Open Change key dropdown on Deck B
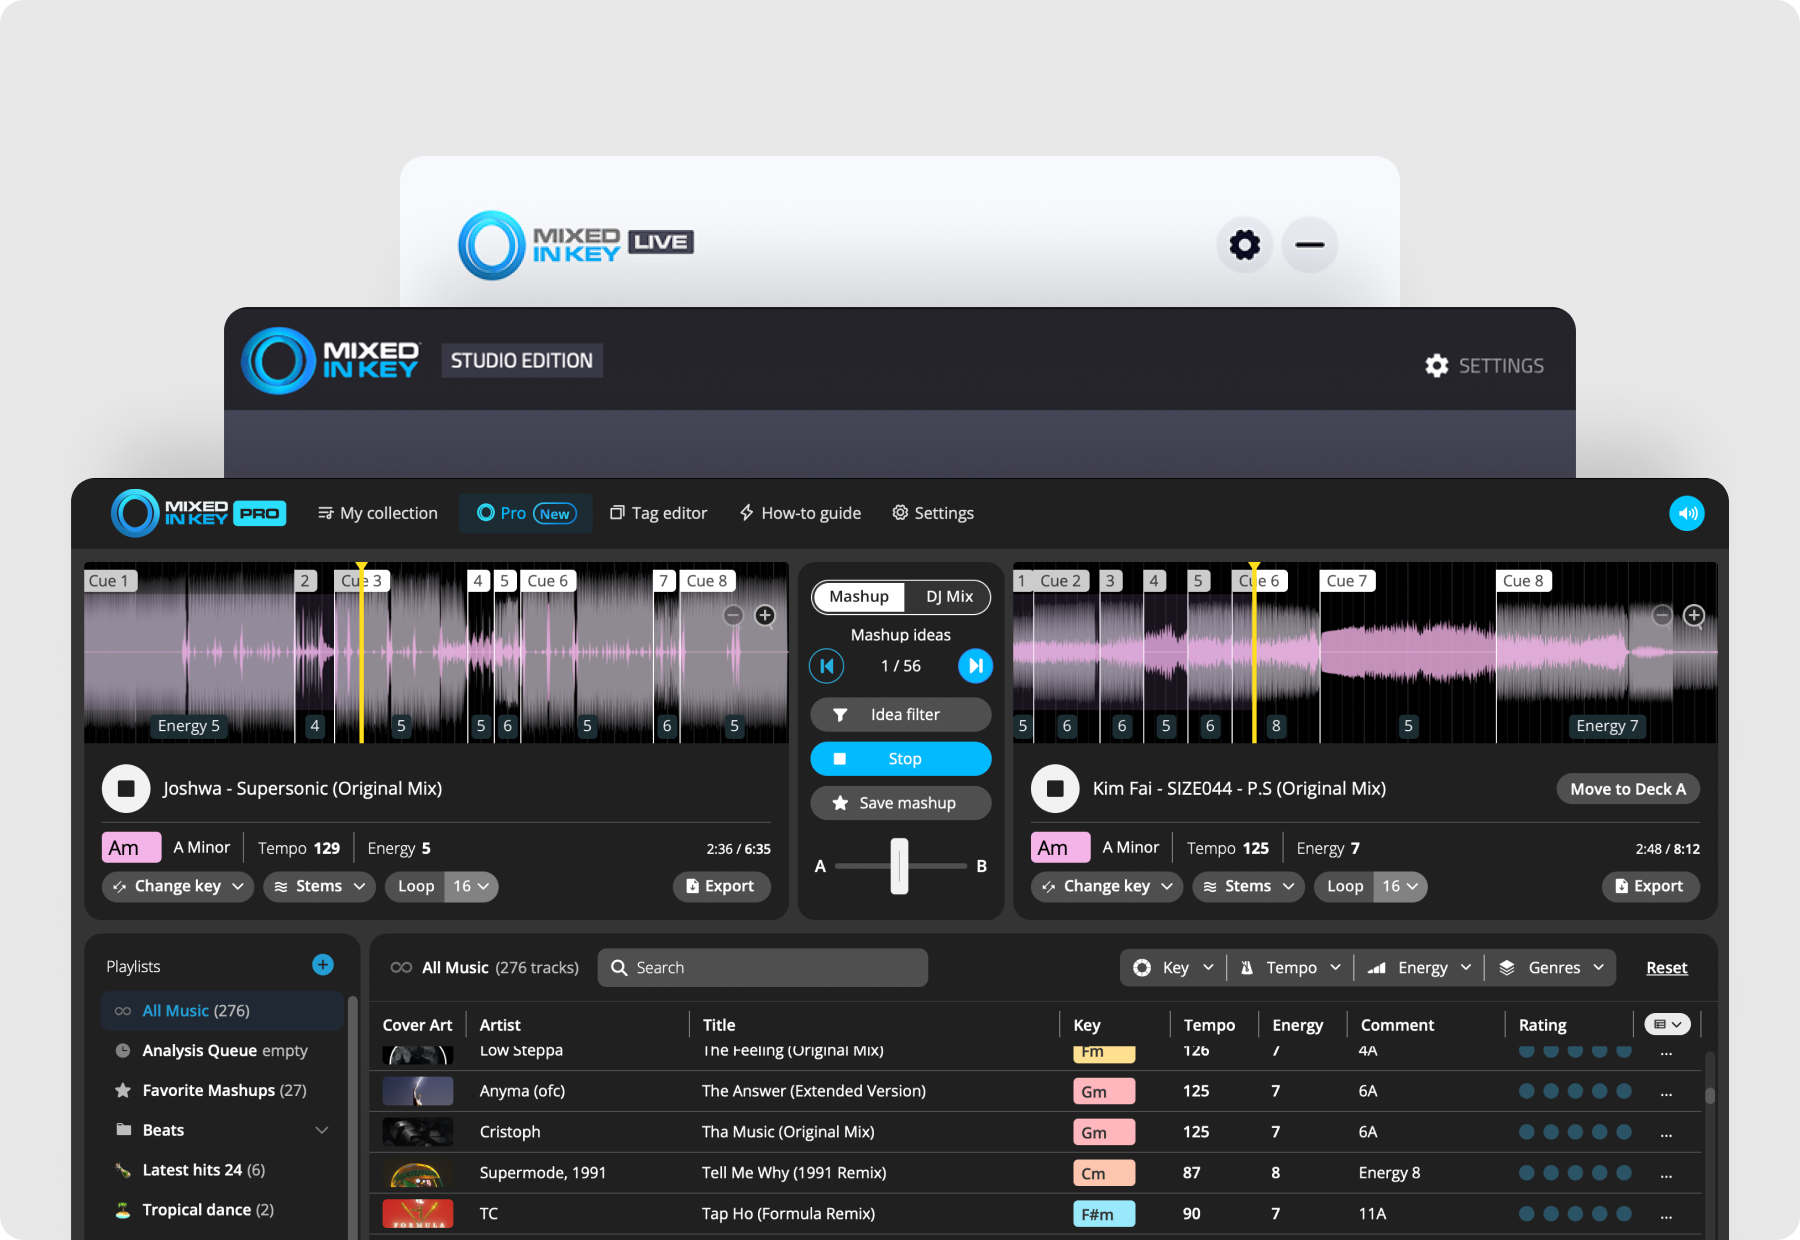 coord(1107,887)
